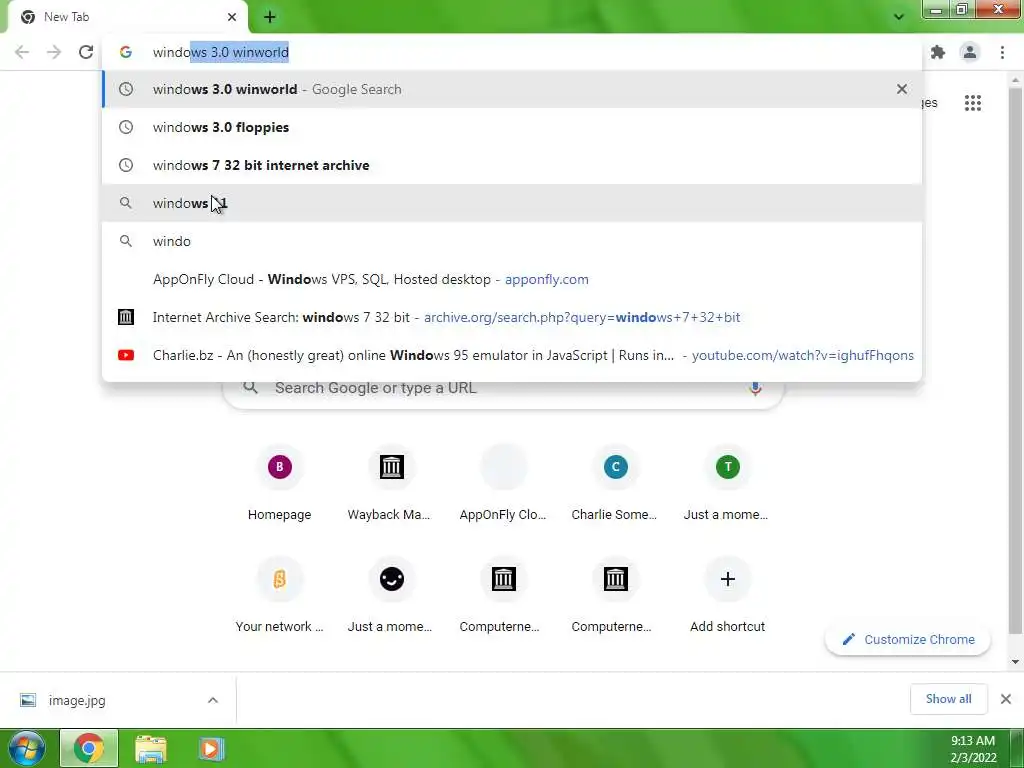Close the downloads bar
Viewport: 1024px width, 768px height.
(1006, 699)
